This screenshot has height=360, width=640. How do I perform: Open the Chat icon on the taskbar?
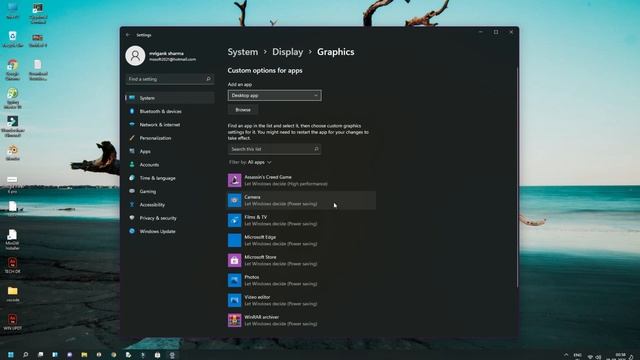(x=69, y=355)
